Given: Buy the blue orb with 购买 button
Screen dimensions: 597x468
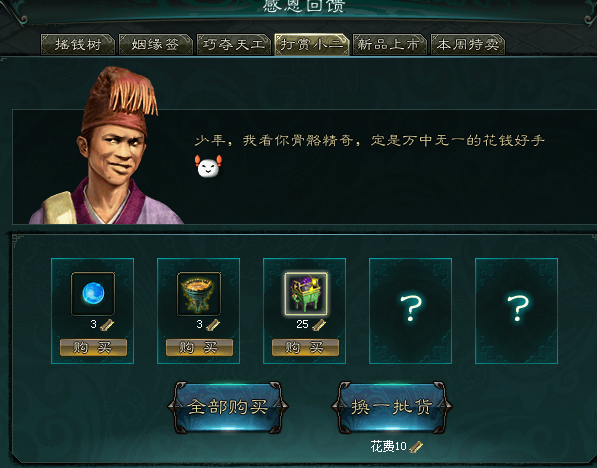Looking at the screenshot, I should click(x=93, y=347).
